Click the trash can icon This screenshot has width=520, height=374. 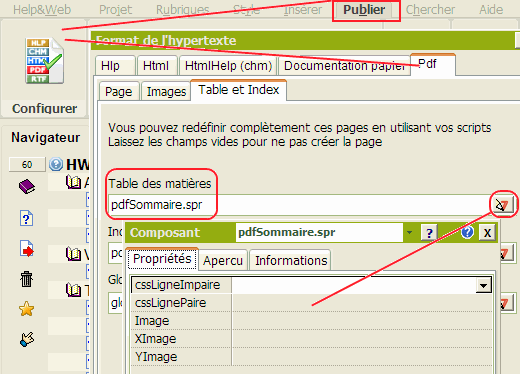(26, 279)
